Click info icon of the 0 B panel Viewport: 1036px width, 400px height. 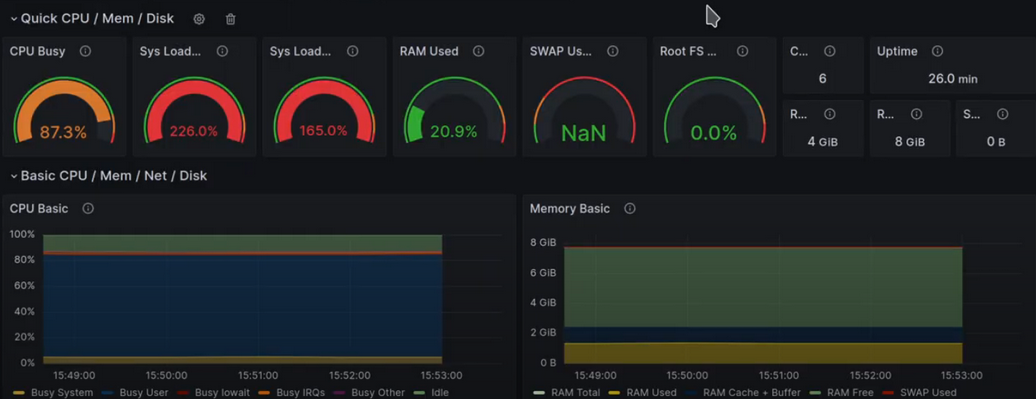[x=1003, y=114]
